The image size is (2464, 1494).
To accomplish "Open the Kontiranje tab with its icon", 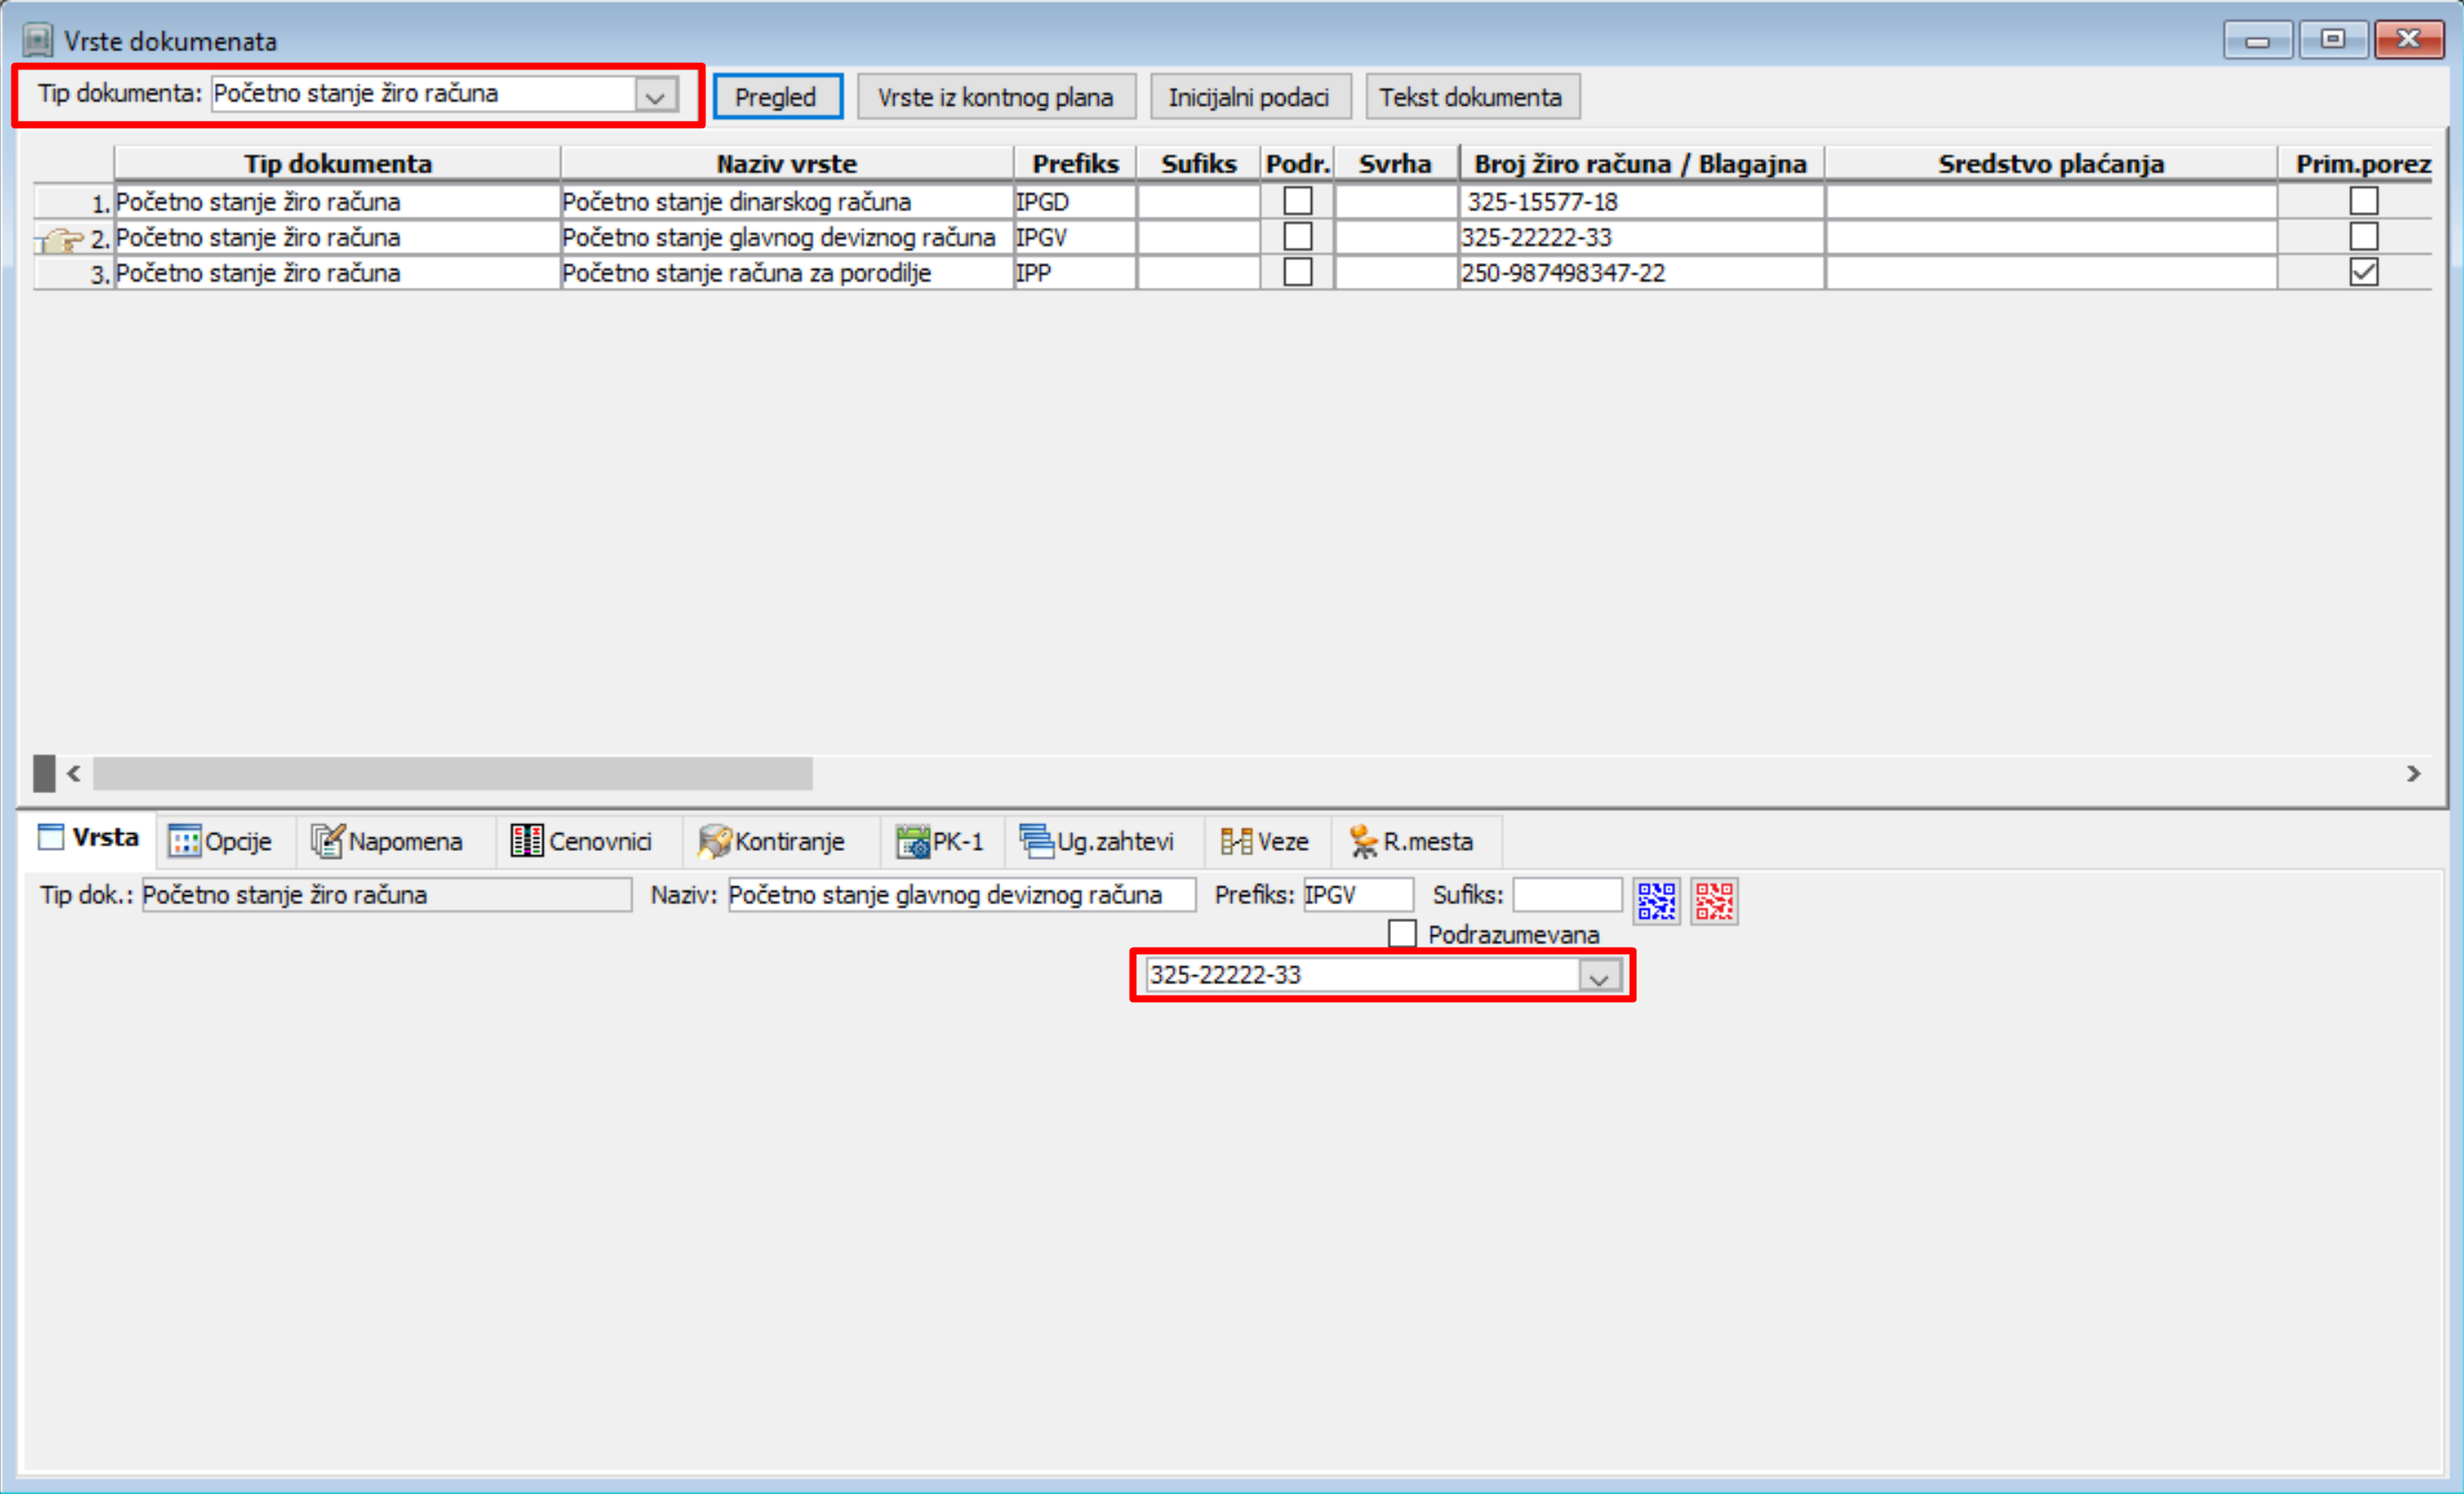I will [x=713, y=841].
